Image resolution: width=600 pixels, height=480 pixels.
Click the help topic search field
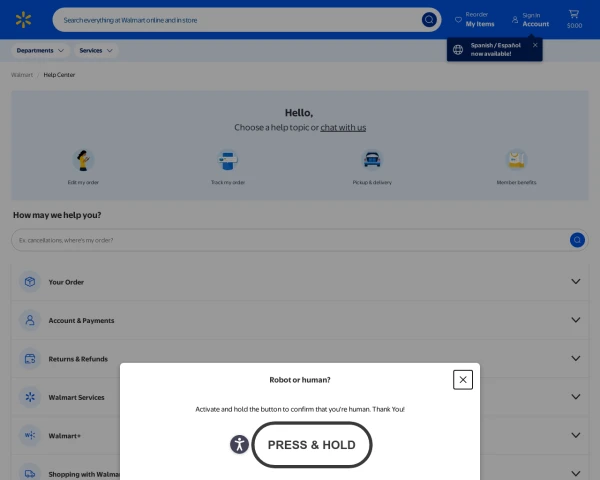pyautogui.click(x=290, y=240)
